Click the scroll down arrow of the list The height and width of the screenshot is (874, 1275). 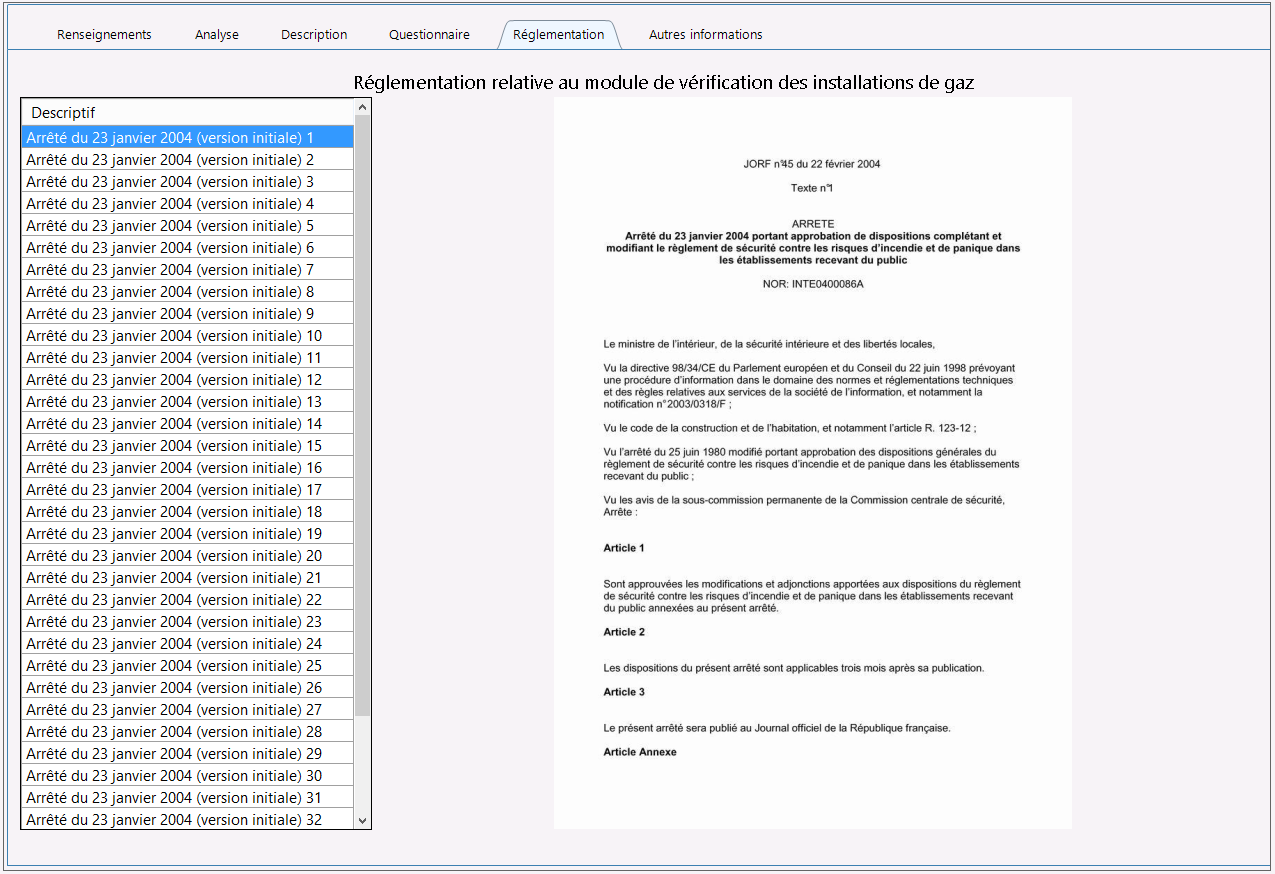[362, 820]
